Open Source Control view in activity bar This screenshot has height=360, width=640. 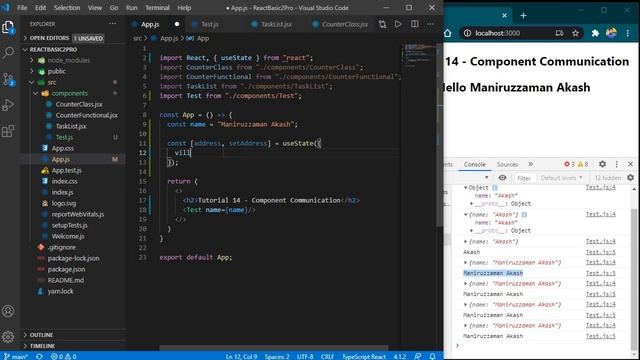pyautogui.click(x=8, y=79)
